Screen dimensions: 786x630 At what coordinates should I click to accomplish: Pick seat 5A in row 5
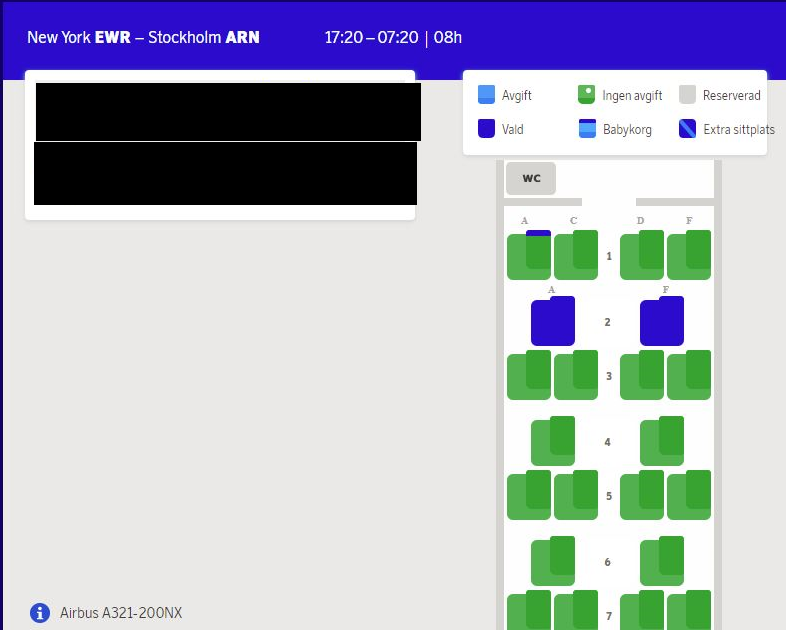coord(529,496)
